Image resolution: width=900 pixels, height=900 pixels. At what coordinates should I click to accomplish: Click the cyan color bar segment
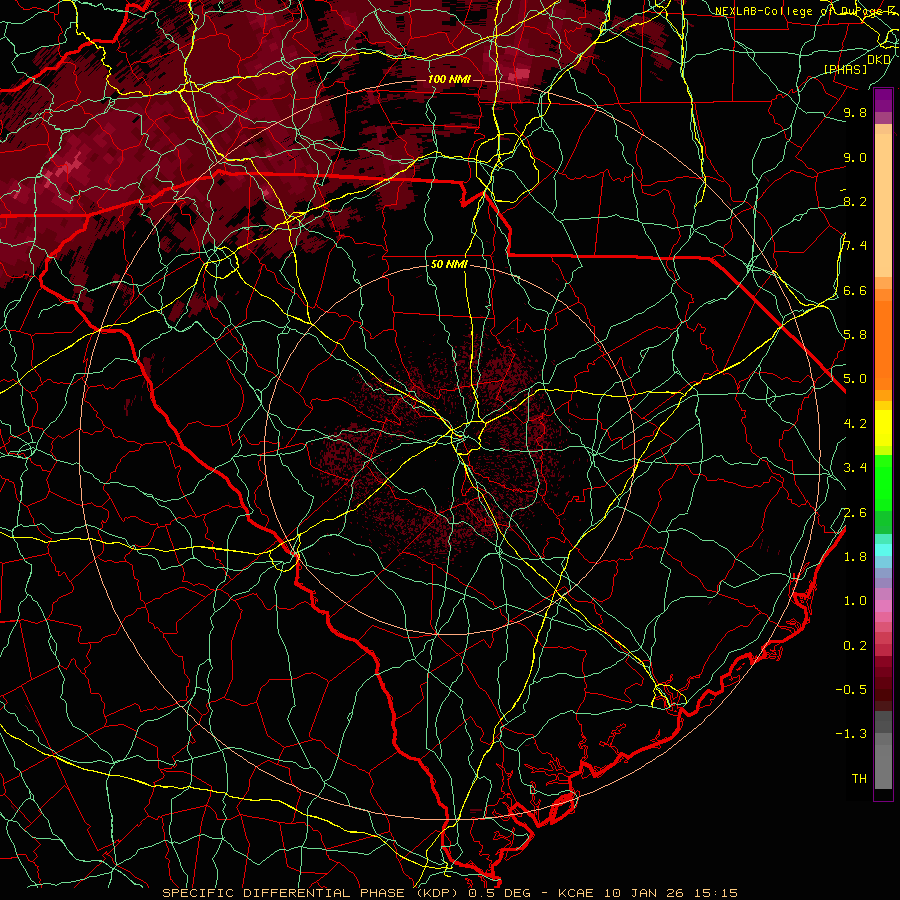883,550
